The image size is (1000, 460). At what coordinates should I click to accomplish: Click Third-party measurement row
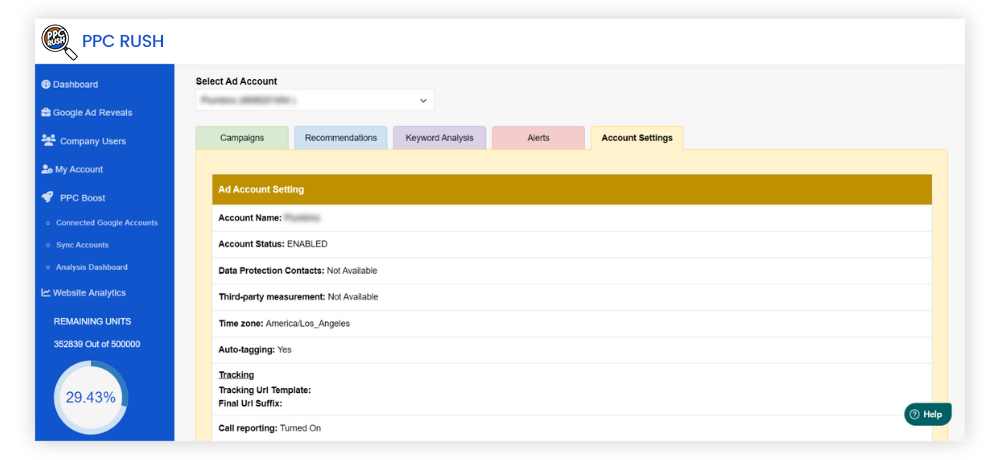pyautogui.click(x=572, y=297)
